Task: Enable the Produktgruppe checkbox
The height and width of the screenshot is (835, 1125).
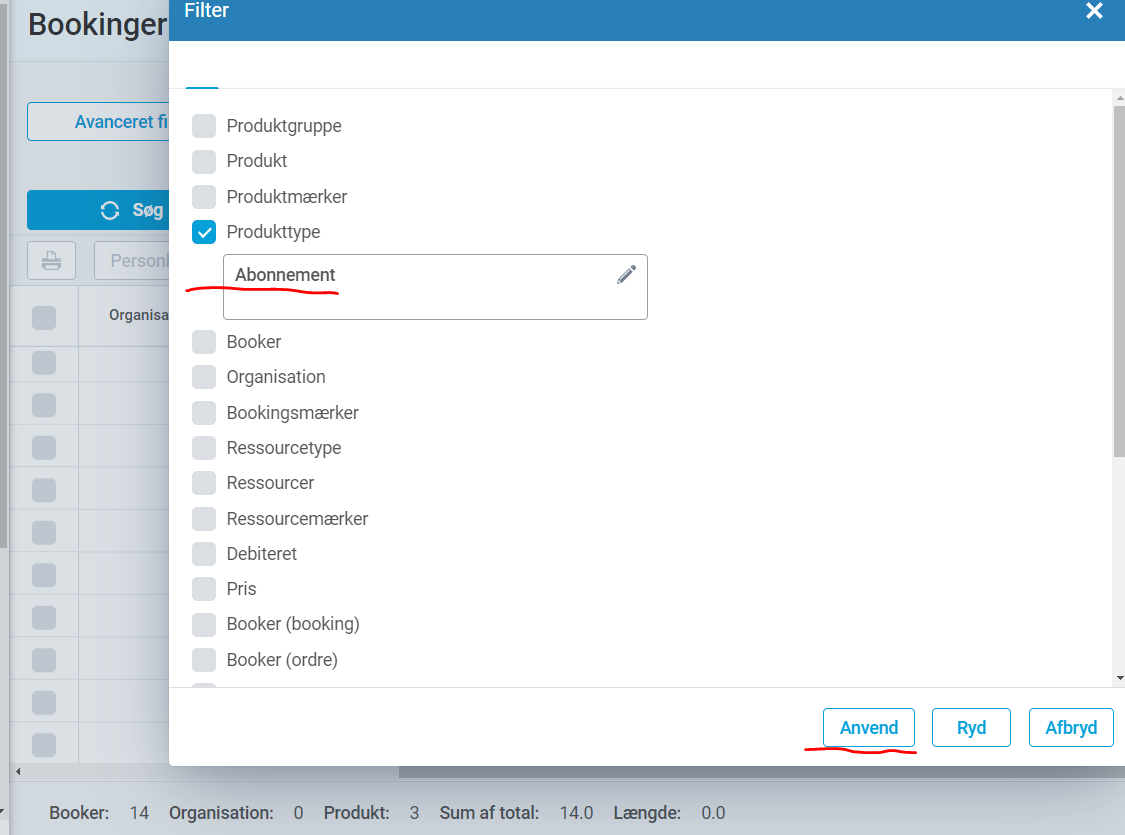Action: (x=204, y=126)
